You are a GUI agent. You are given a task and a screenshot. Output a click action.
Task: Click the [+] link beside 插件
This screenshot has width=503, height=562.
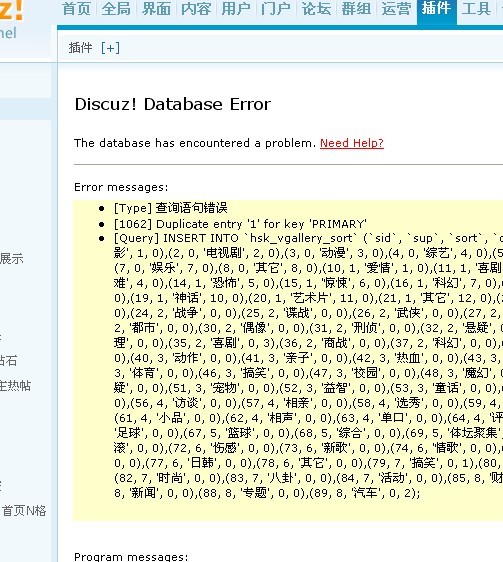110,48
